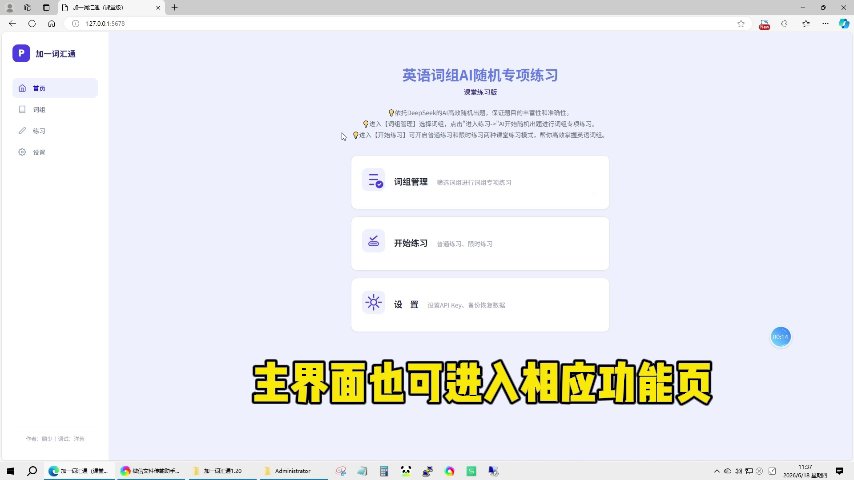
Task: Click the page title 英语词组AI随机专项练习
Action: tap(480, 75)
